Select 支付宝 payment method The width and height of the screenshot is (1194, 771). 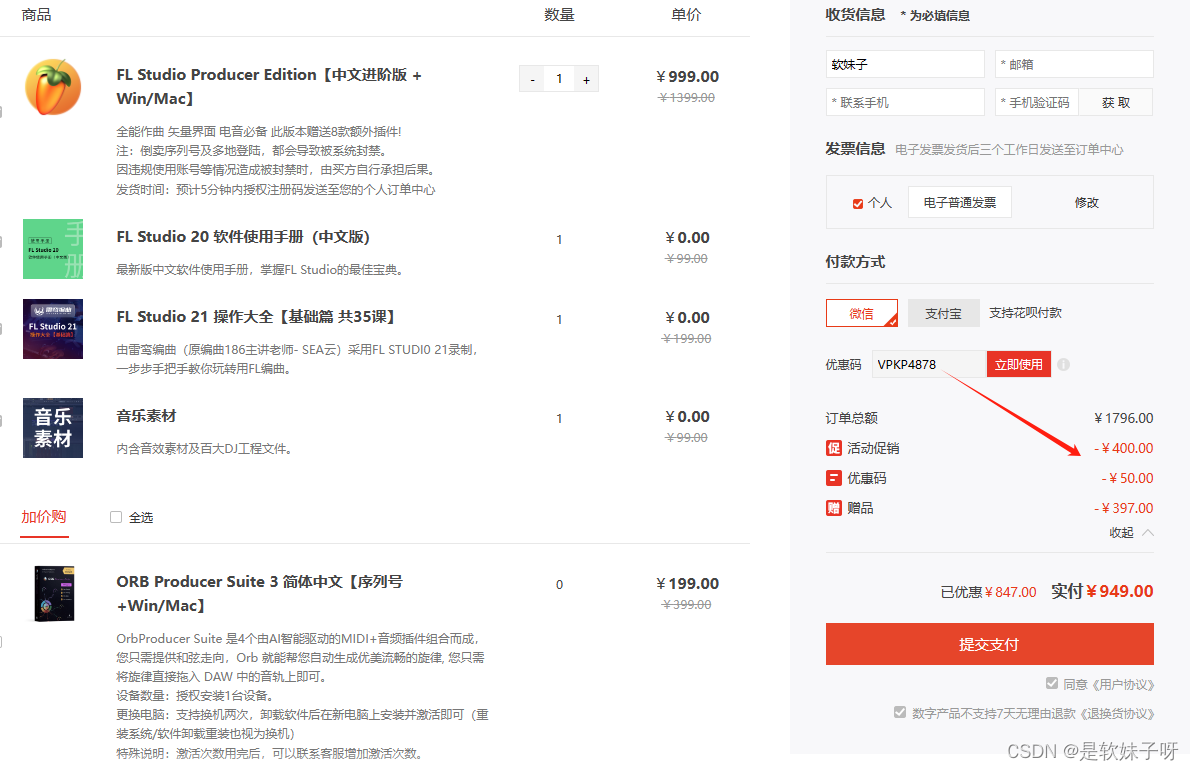tap(943, 313)
